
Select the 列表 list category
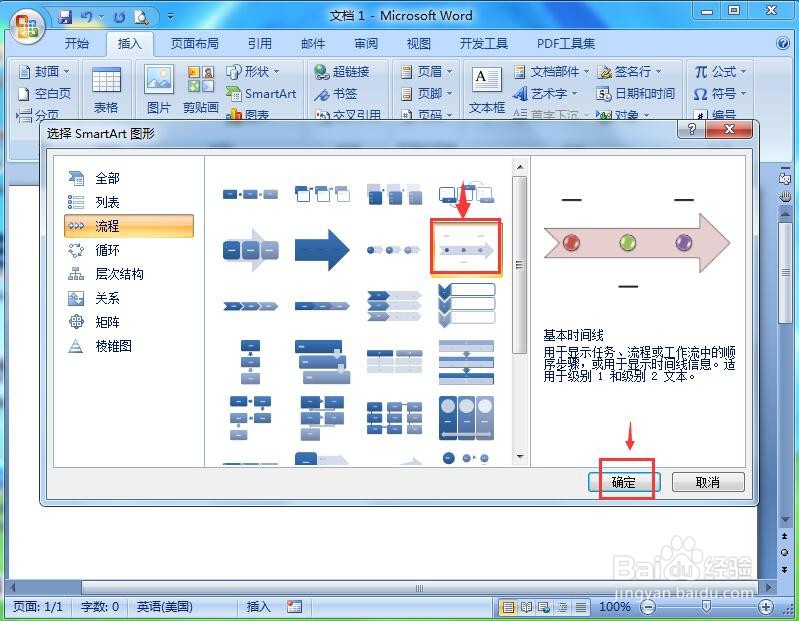128,202
